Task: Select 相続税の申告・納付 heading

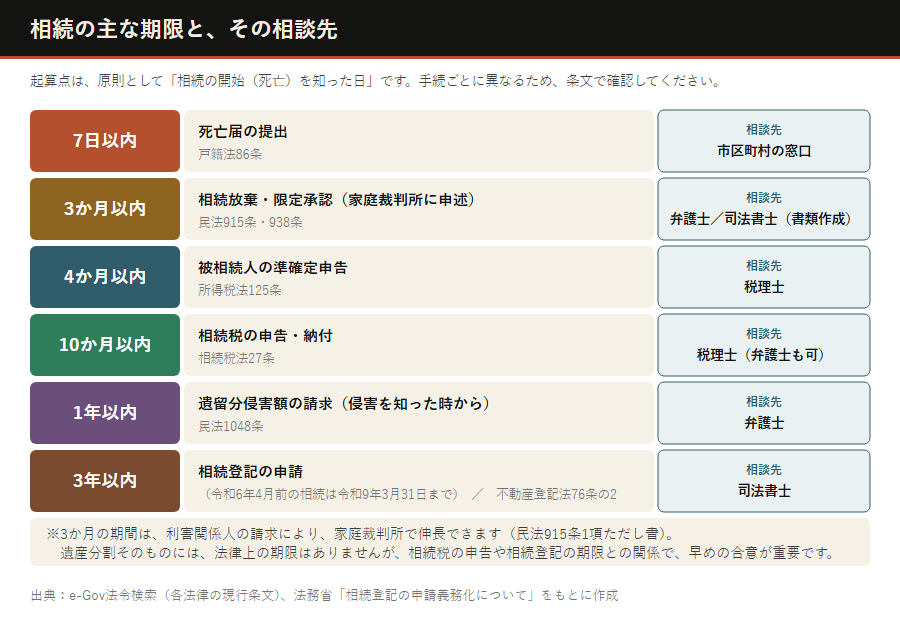Action: 265,336
